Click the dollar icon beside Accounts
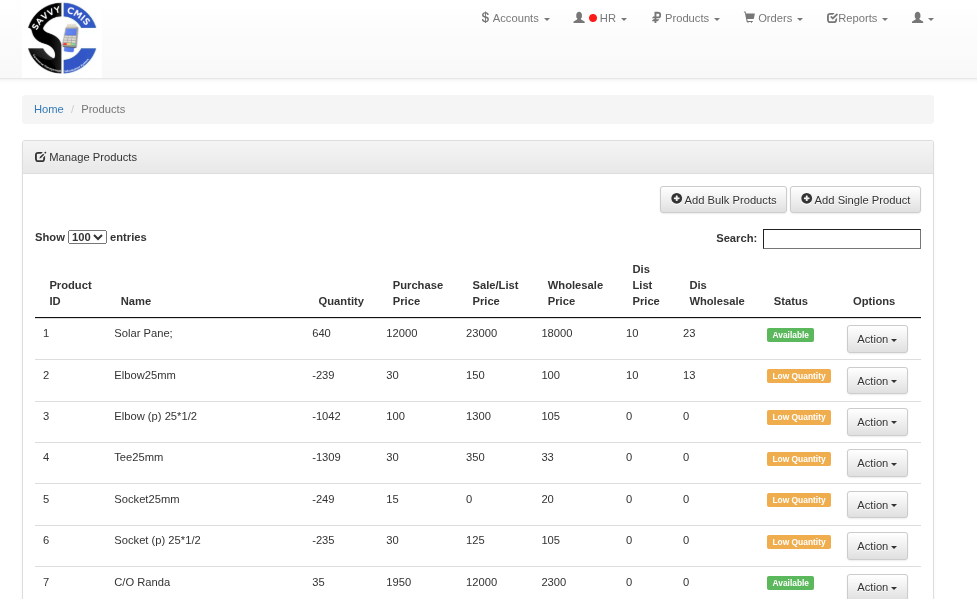The width and height of the screenshot is (977, 599). [485, 18]
